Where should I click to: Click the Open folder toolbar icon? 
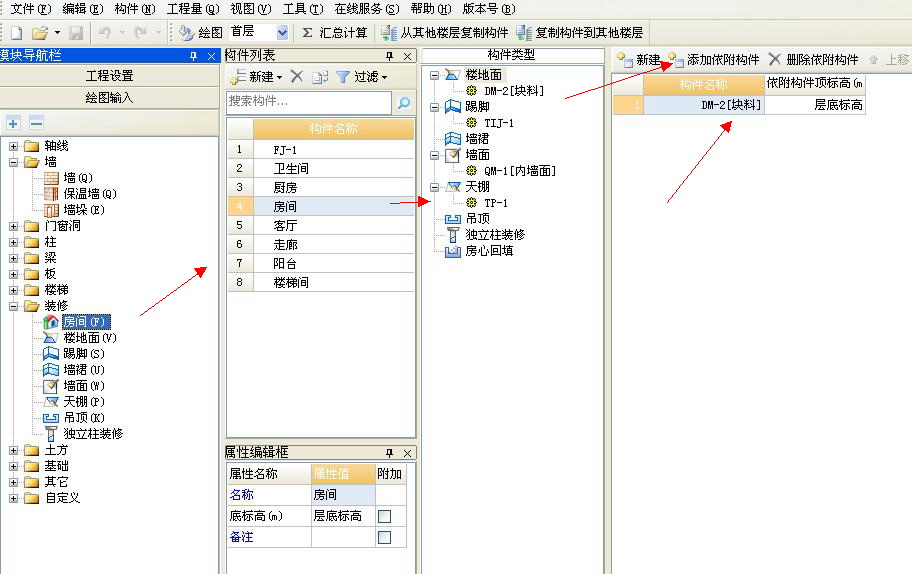coord(40,33)
